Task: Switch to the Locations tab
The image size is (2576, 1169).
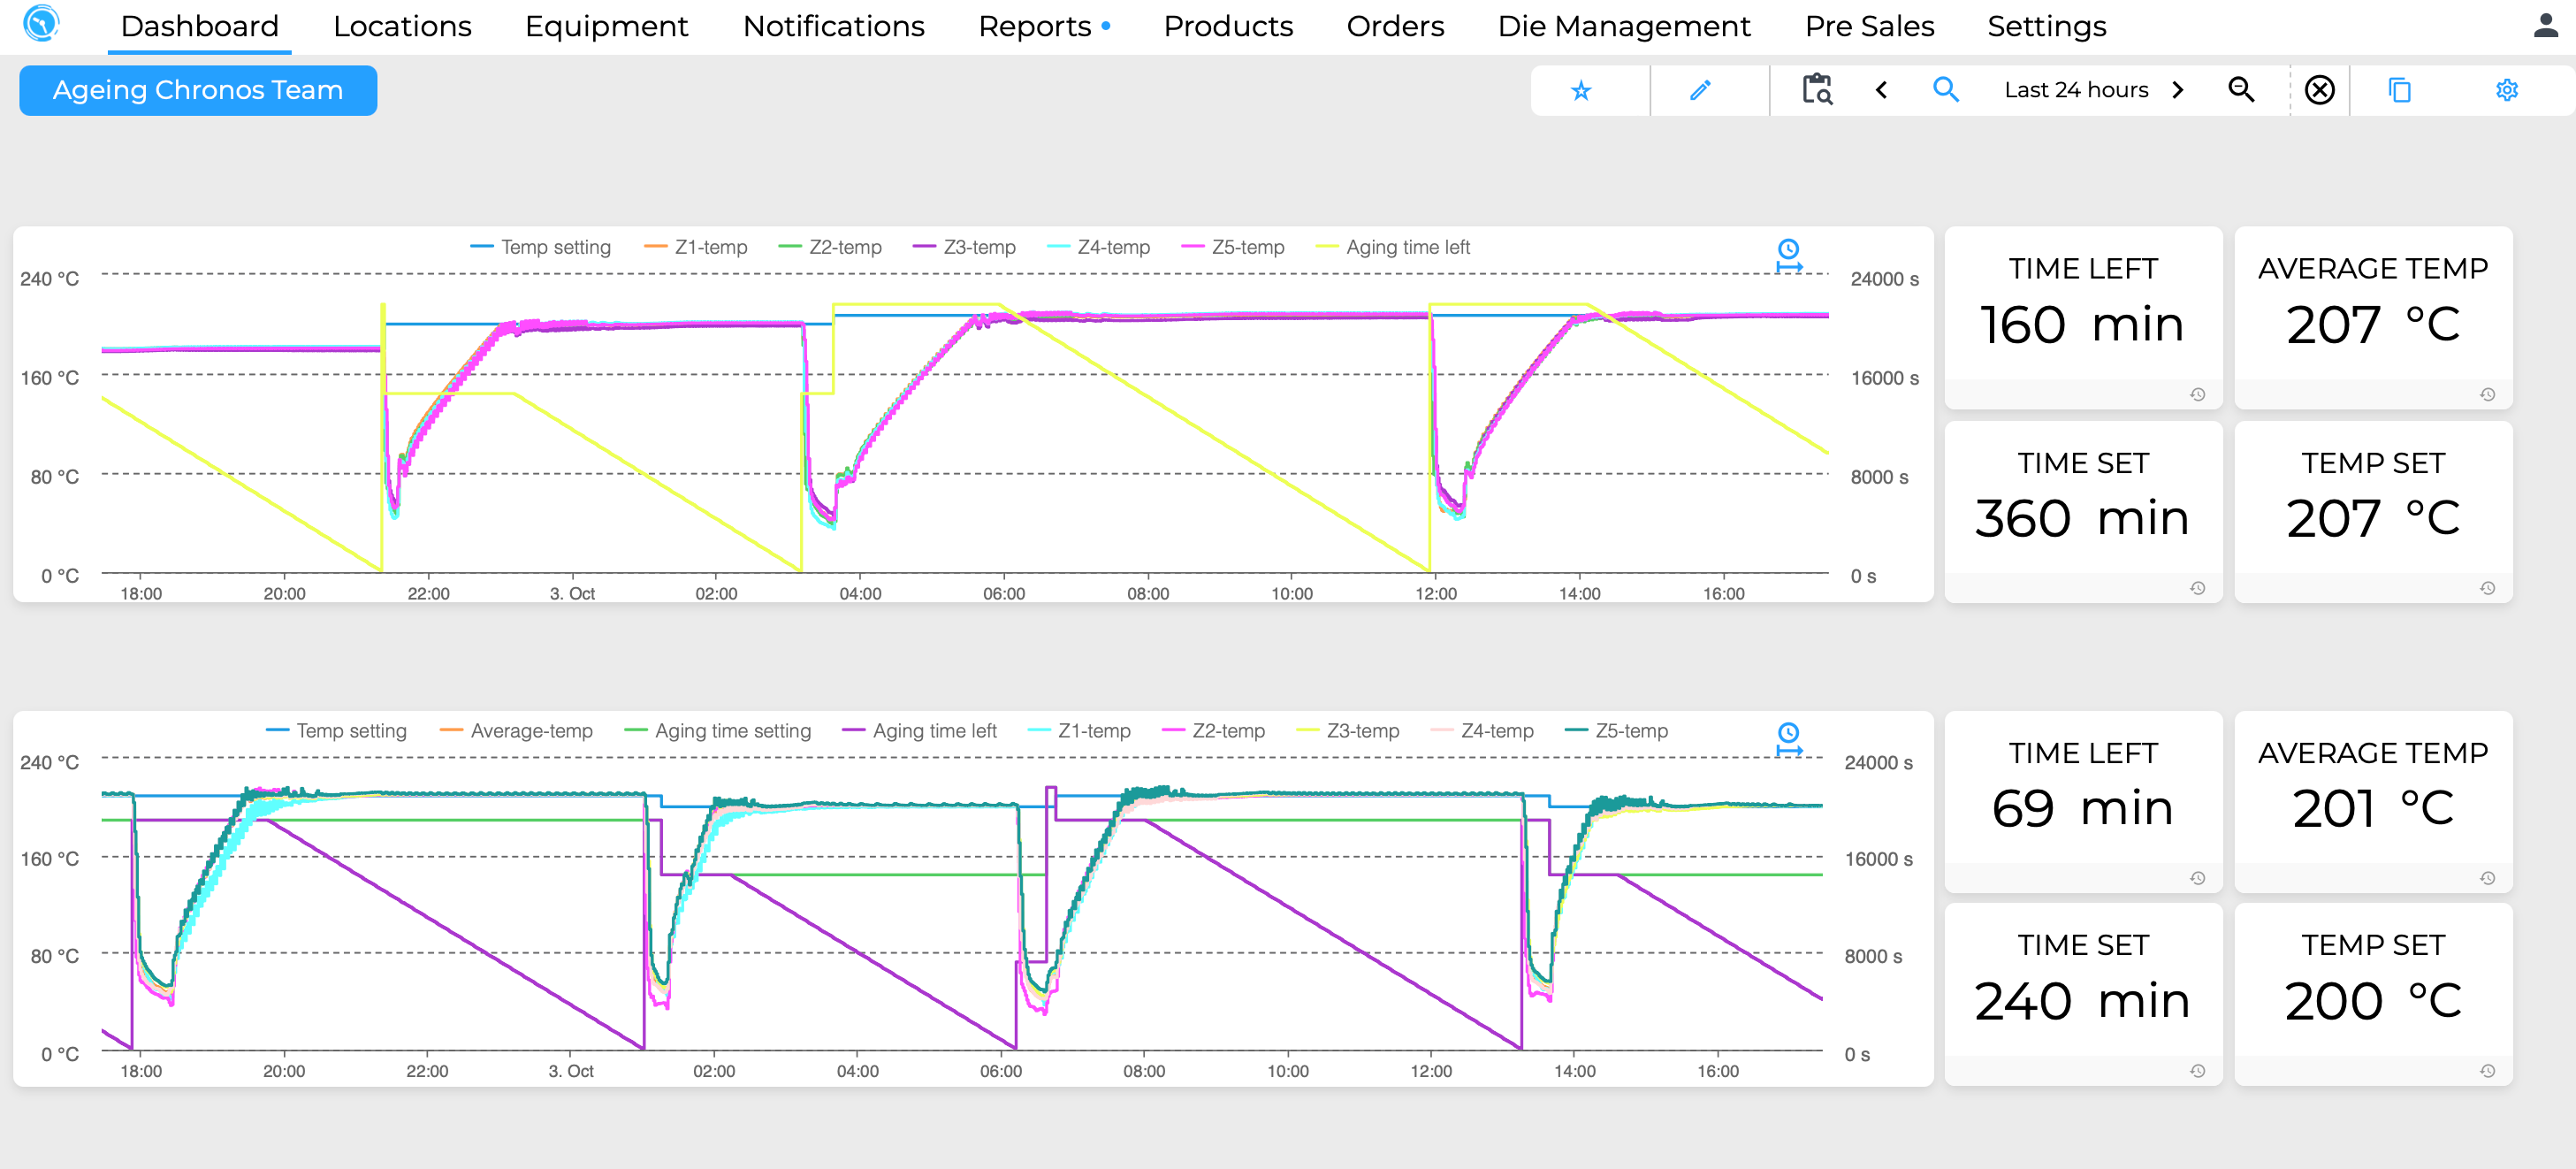Action: pyautogui.click(x=402, y=26)
